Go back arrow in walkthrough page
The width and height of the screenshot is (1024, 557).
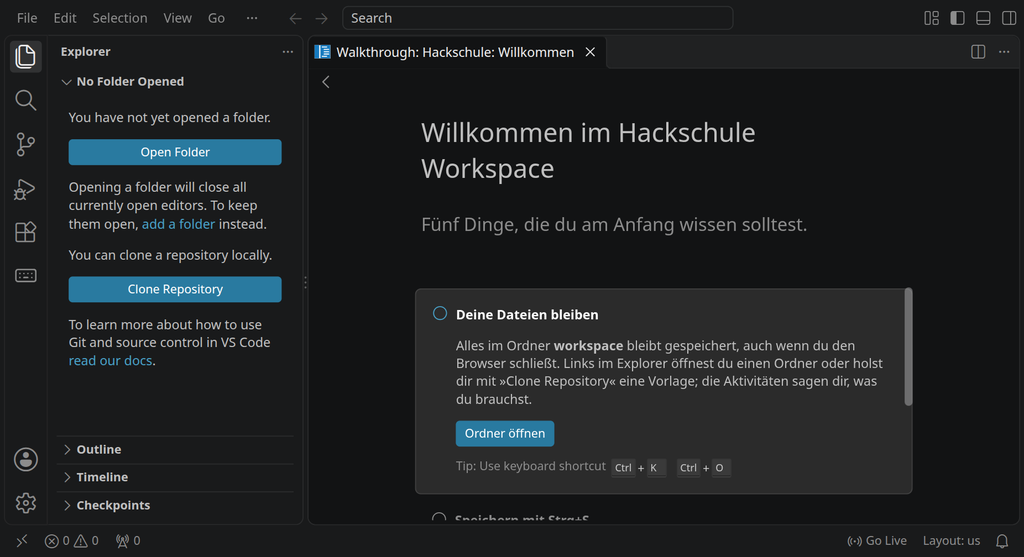[325, 82]
